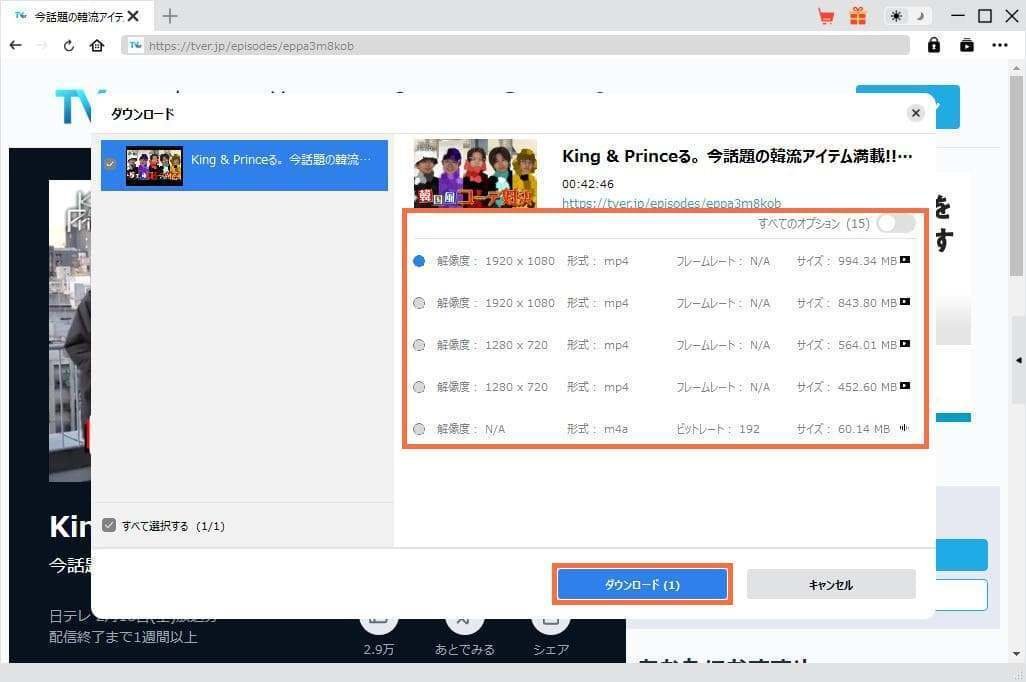Open a new tab with plus icon

[x=169, y=16]
